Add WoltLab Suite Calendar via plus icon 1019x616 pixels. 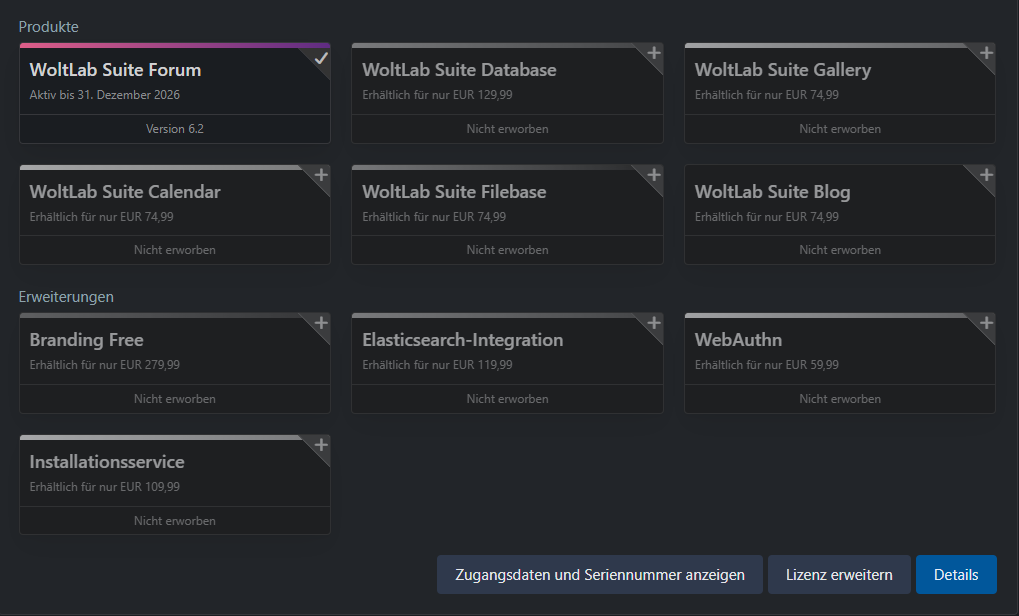321,175
